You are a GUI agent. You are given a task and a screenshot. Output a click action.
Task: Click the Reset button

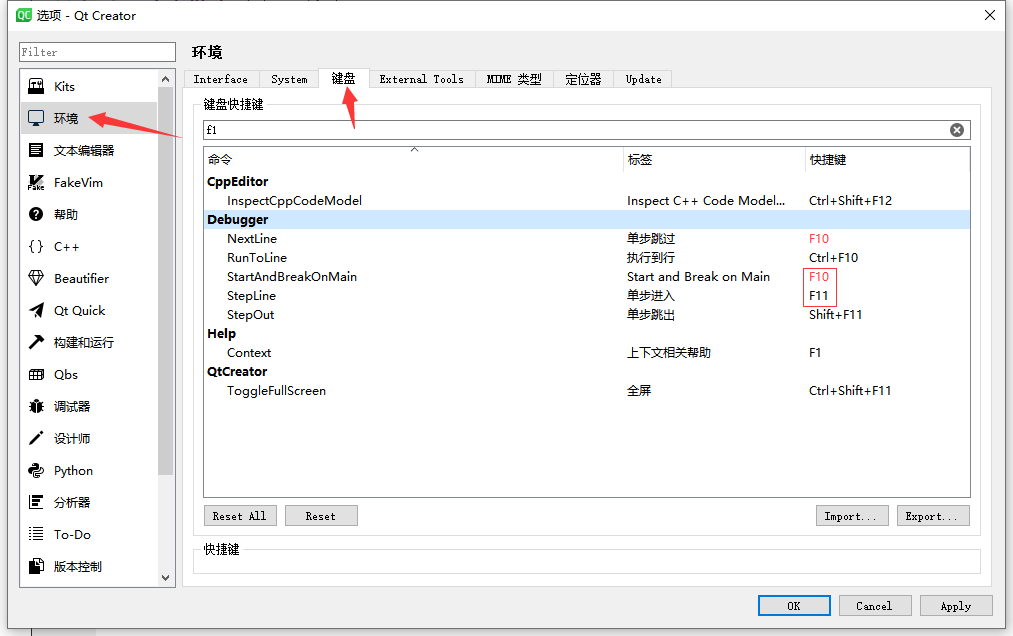(x=321, y=516)
